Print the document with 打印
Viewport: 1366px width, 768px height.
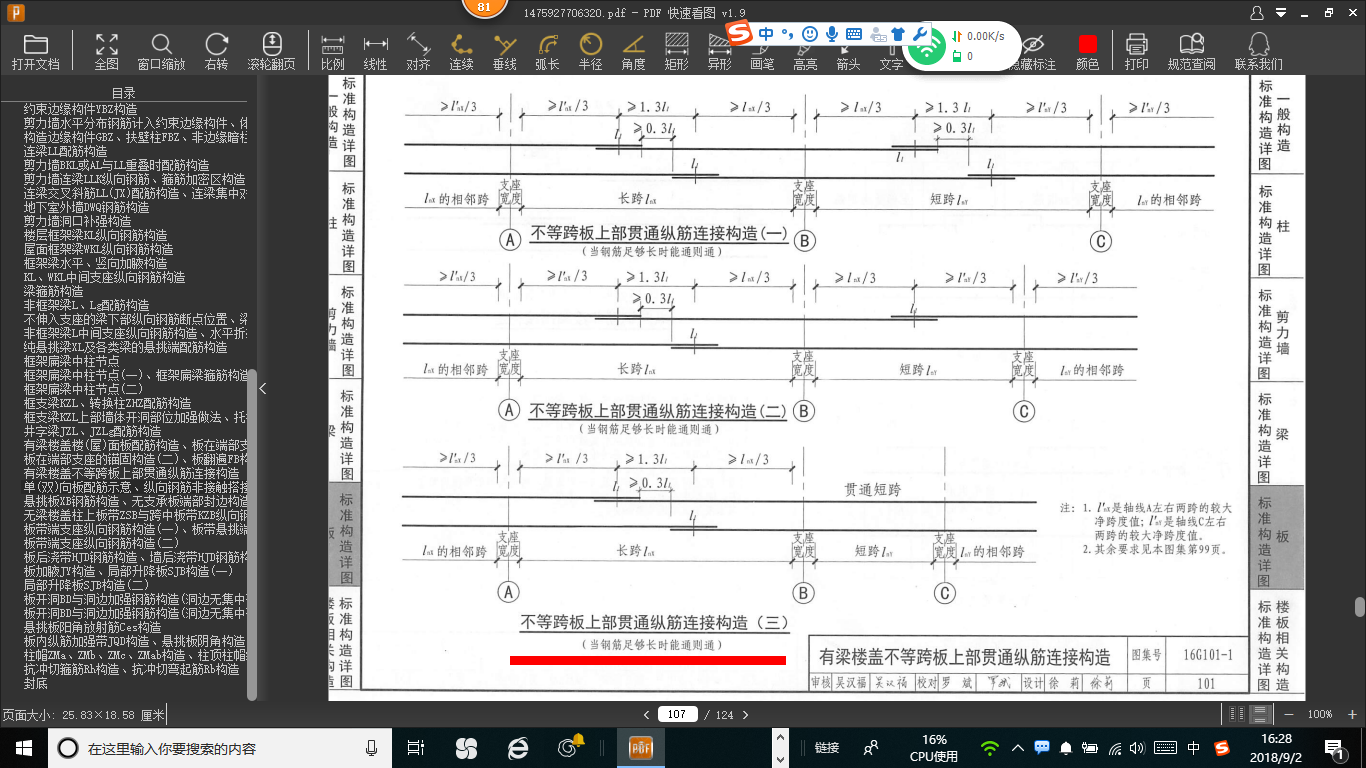point(1136,52)
